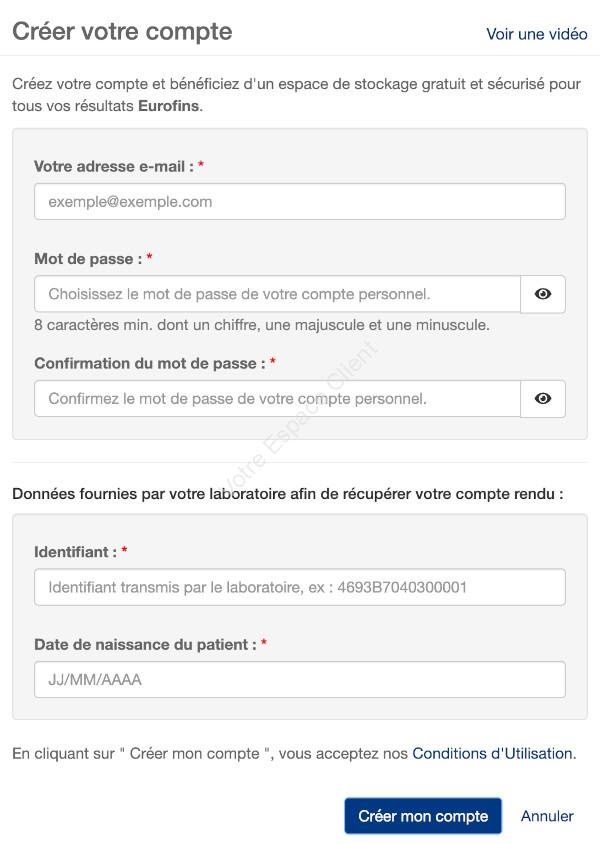Click the Données fournies par votre laboratoire heading
The height and width of the screenshot is (844, 600).
coord(288,494)
